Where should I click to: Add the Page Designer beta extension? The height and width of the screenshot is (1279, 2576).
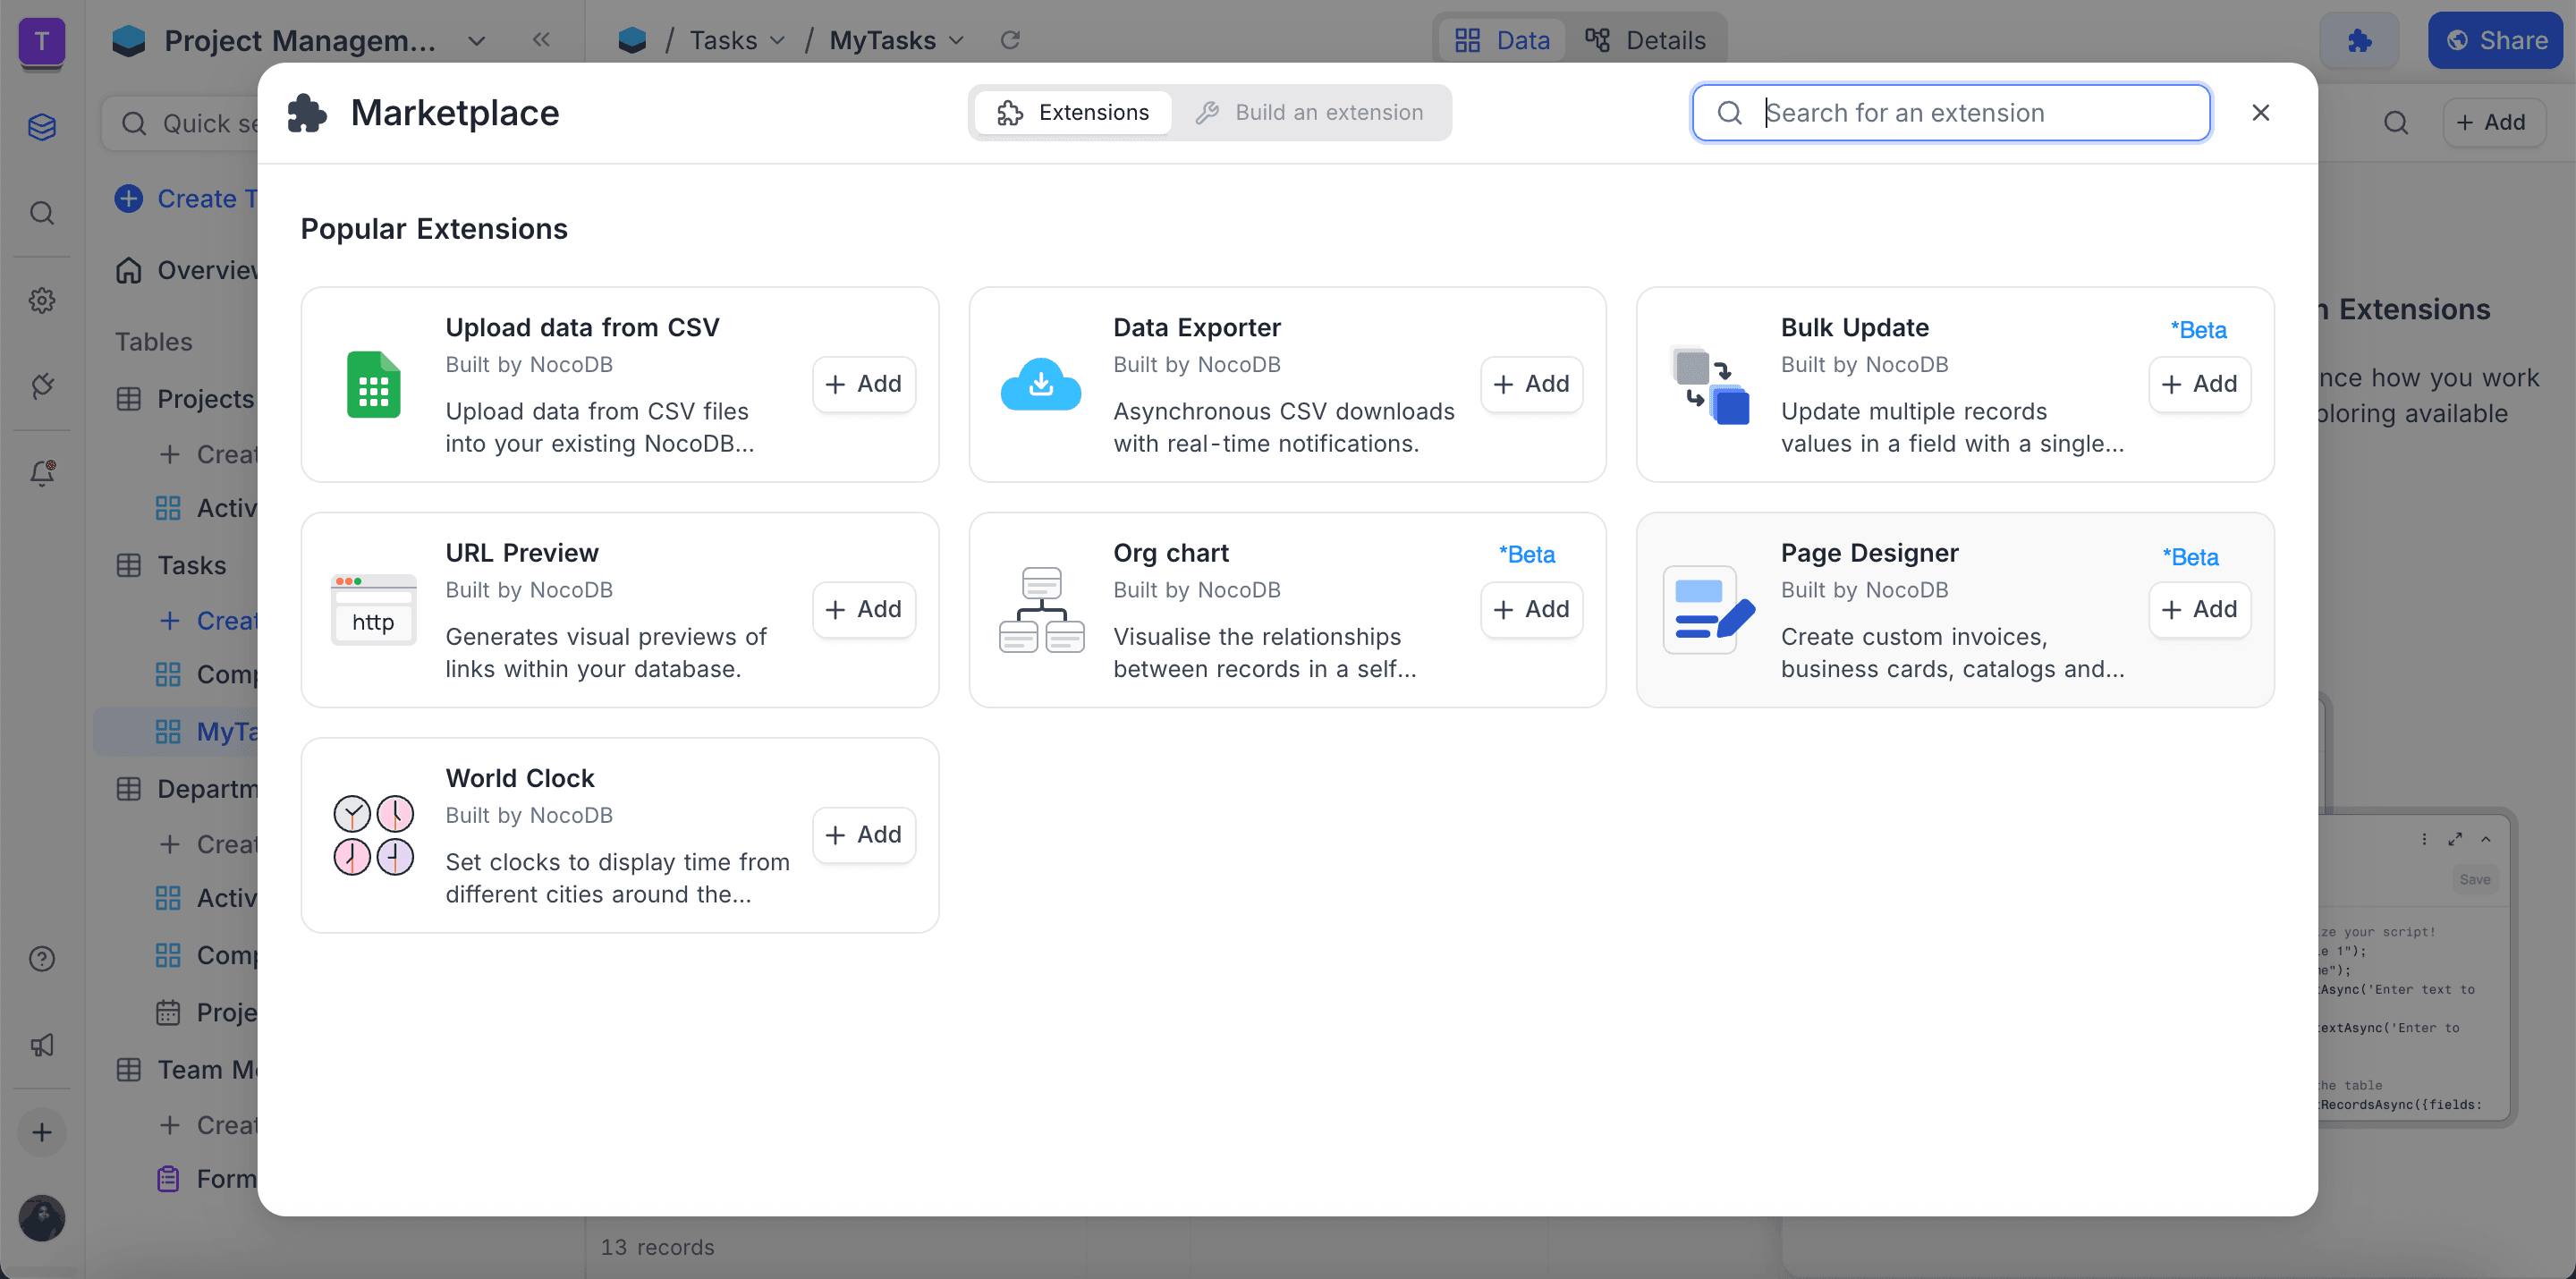[x=2199, y=609]
